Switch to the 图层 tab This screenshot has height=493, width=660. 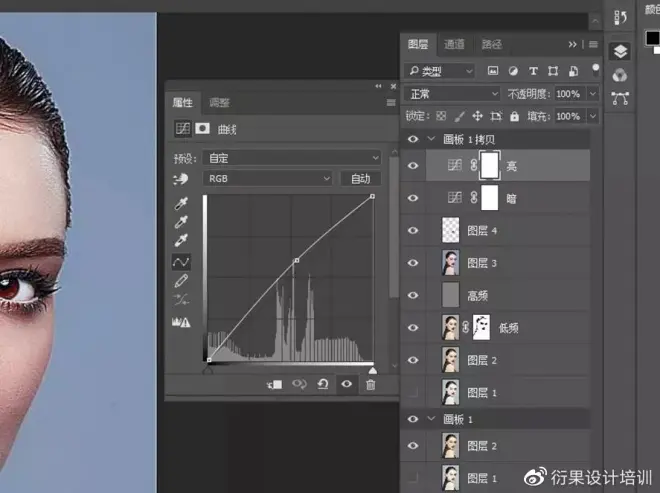(418, 44)
